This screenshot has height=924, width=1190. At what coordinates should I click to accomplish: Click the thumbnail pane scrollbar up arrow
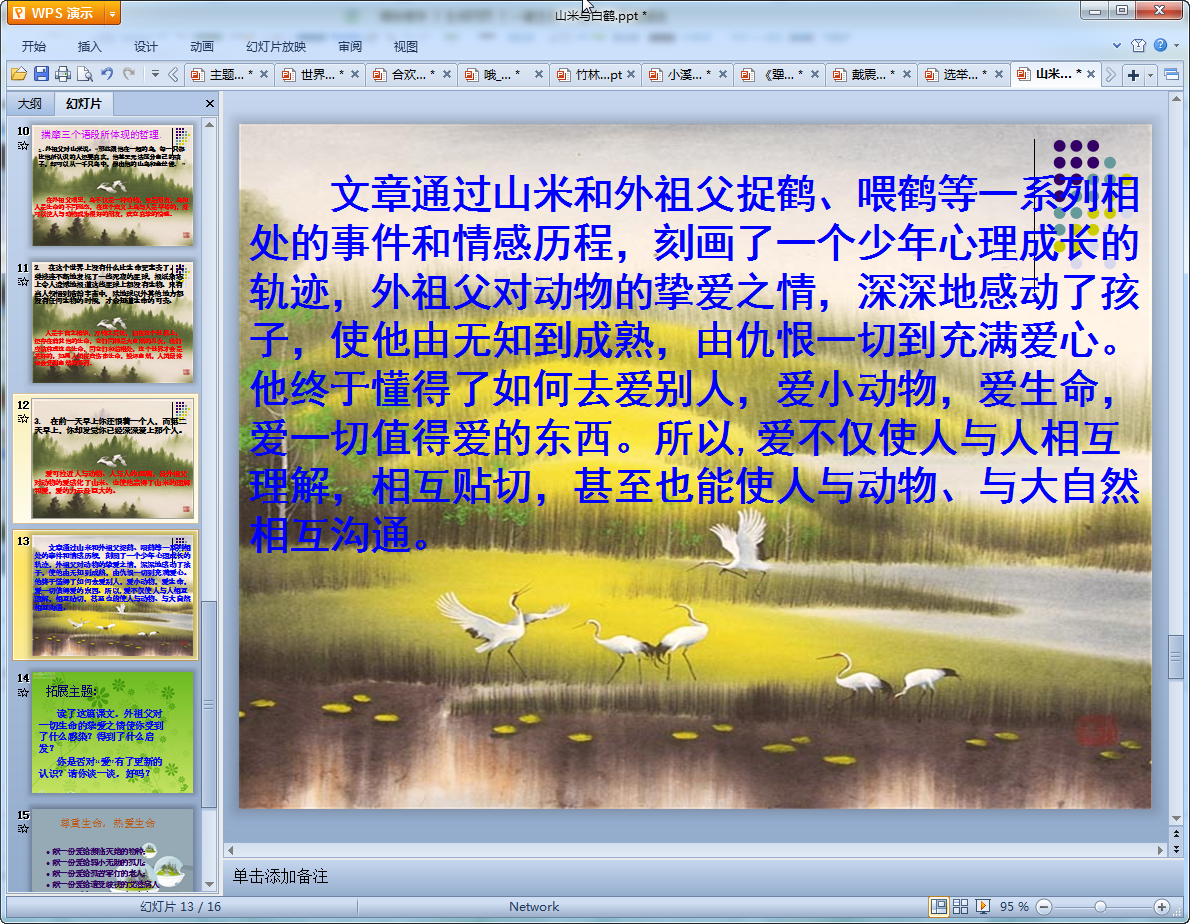pyautogui.click(x=209, y=124)
